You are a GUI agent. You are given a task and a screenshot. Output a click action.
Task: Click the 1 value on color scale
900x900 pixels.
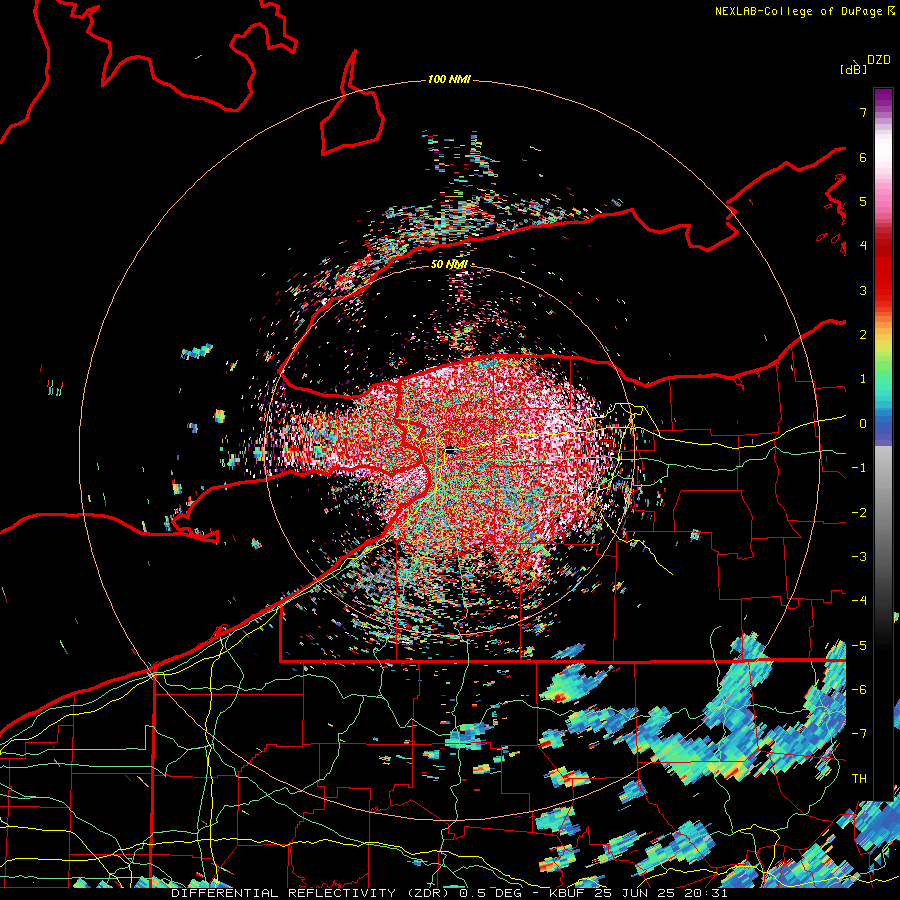coord(863,379)
